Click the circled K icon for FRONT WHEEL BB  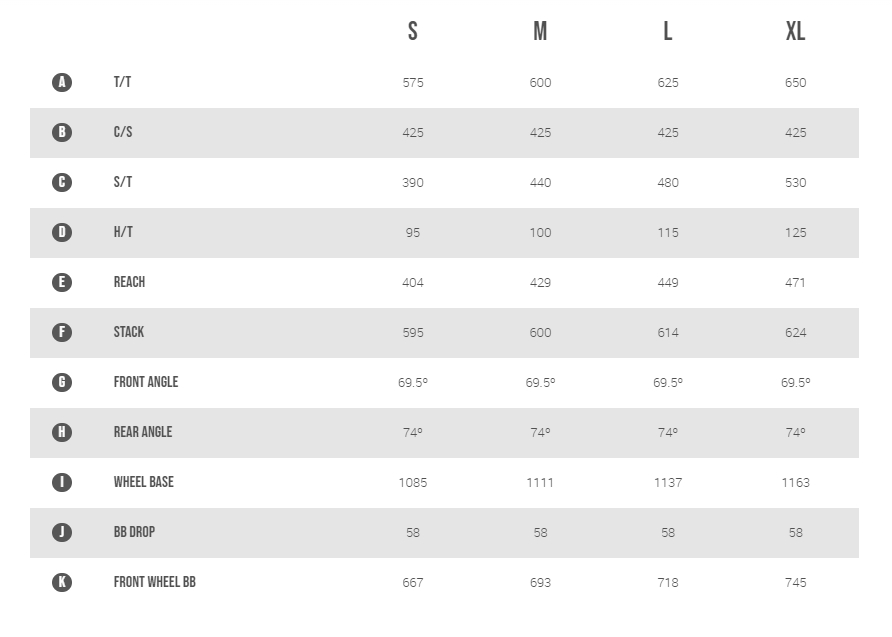pyautogui.click(x=62, y=582)
